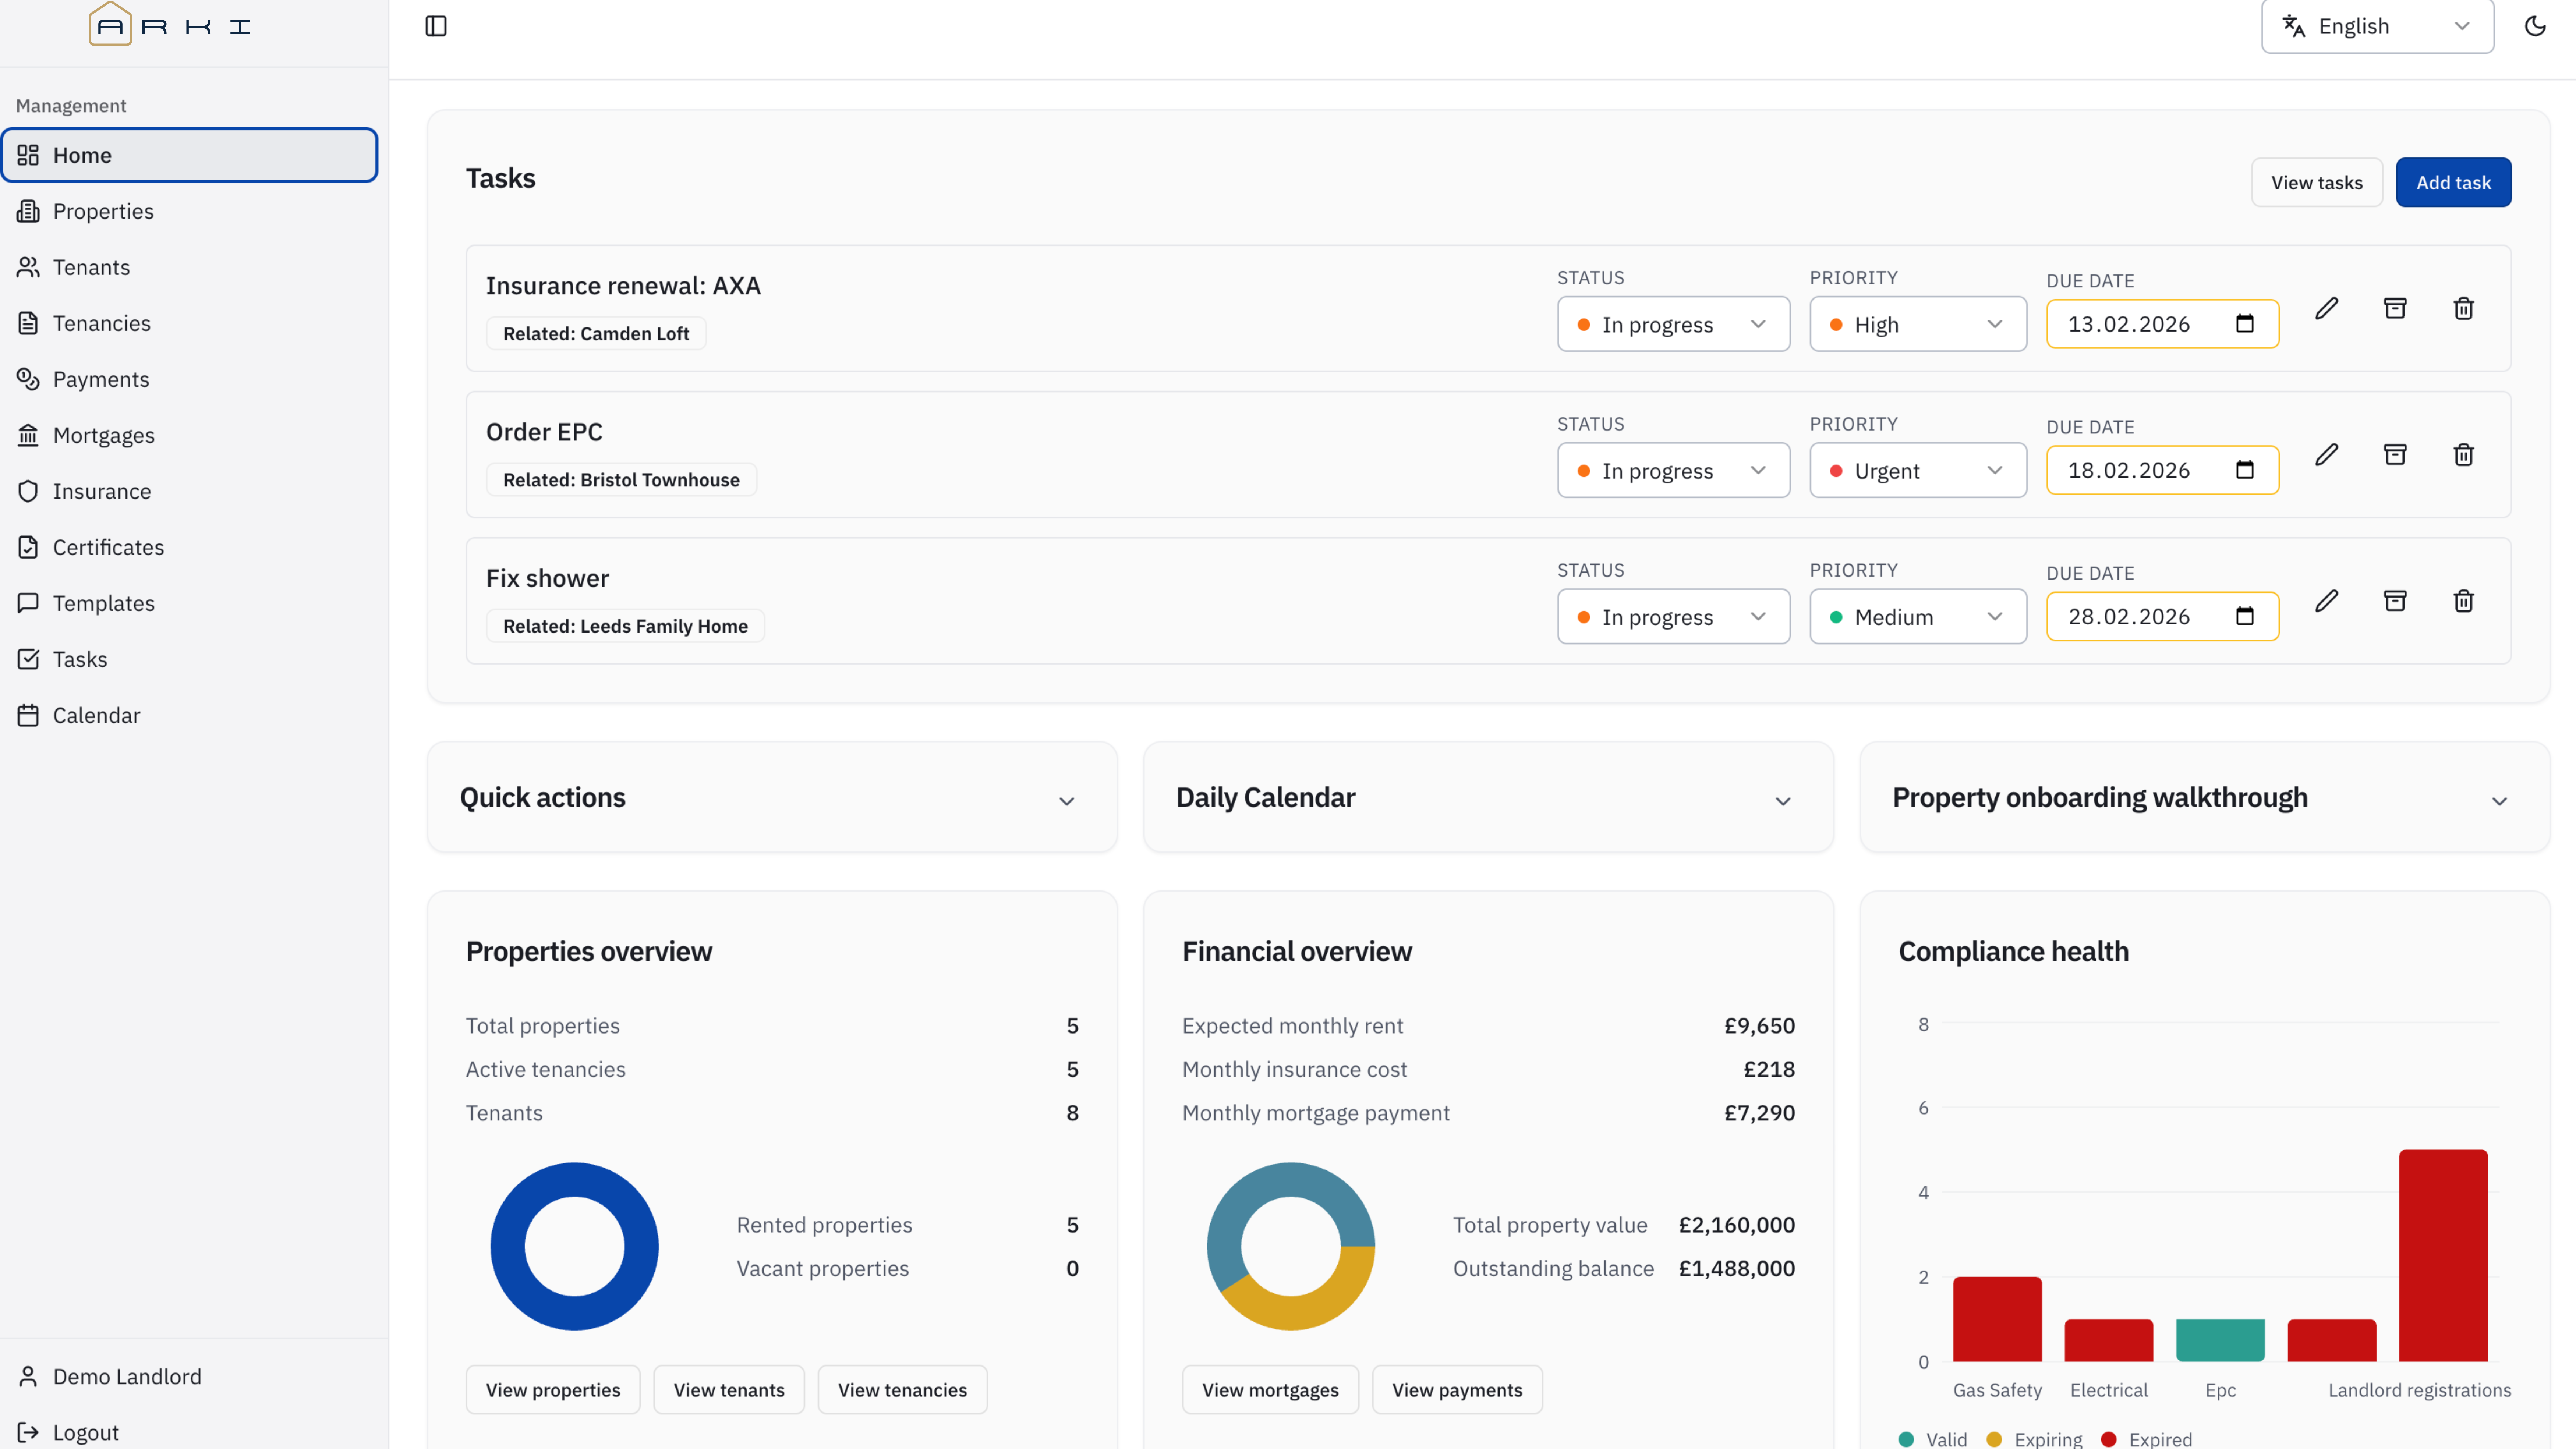Click the green Epc bar
2576x1449 pixels.
click(x=2220, y=1340)
